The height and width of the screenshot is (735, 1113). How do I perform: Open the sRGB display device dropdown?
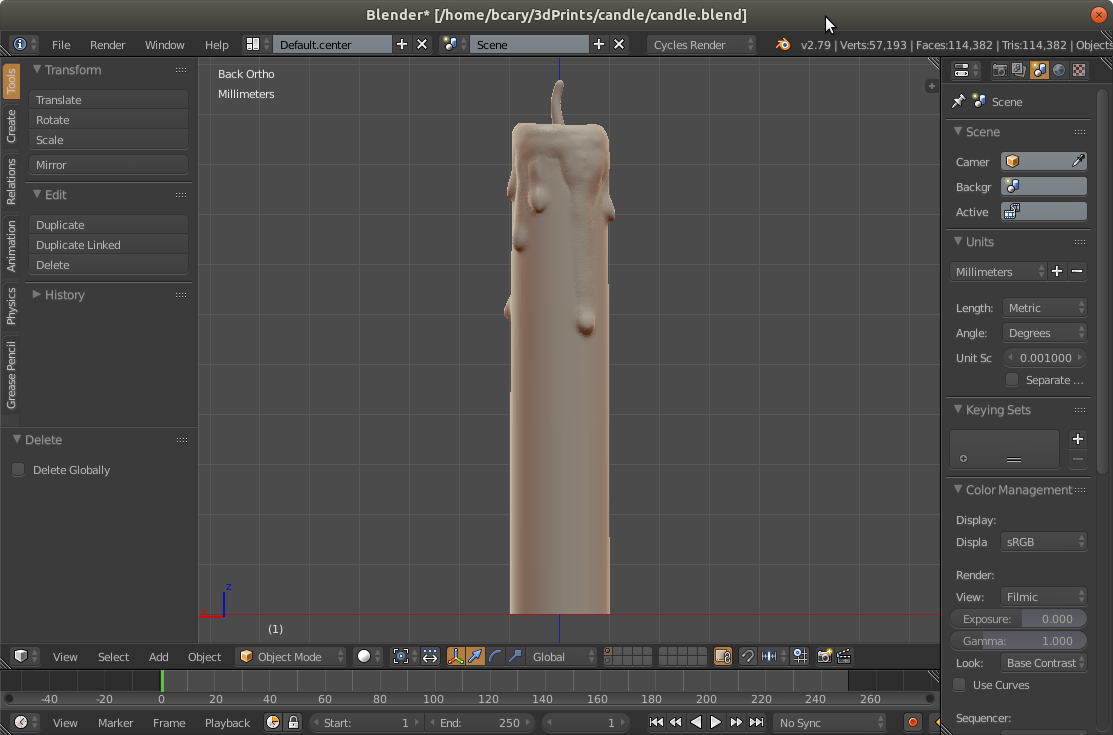click(x=1043, y=541)
